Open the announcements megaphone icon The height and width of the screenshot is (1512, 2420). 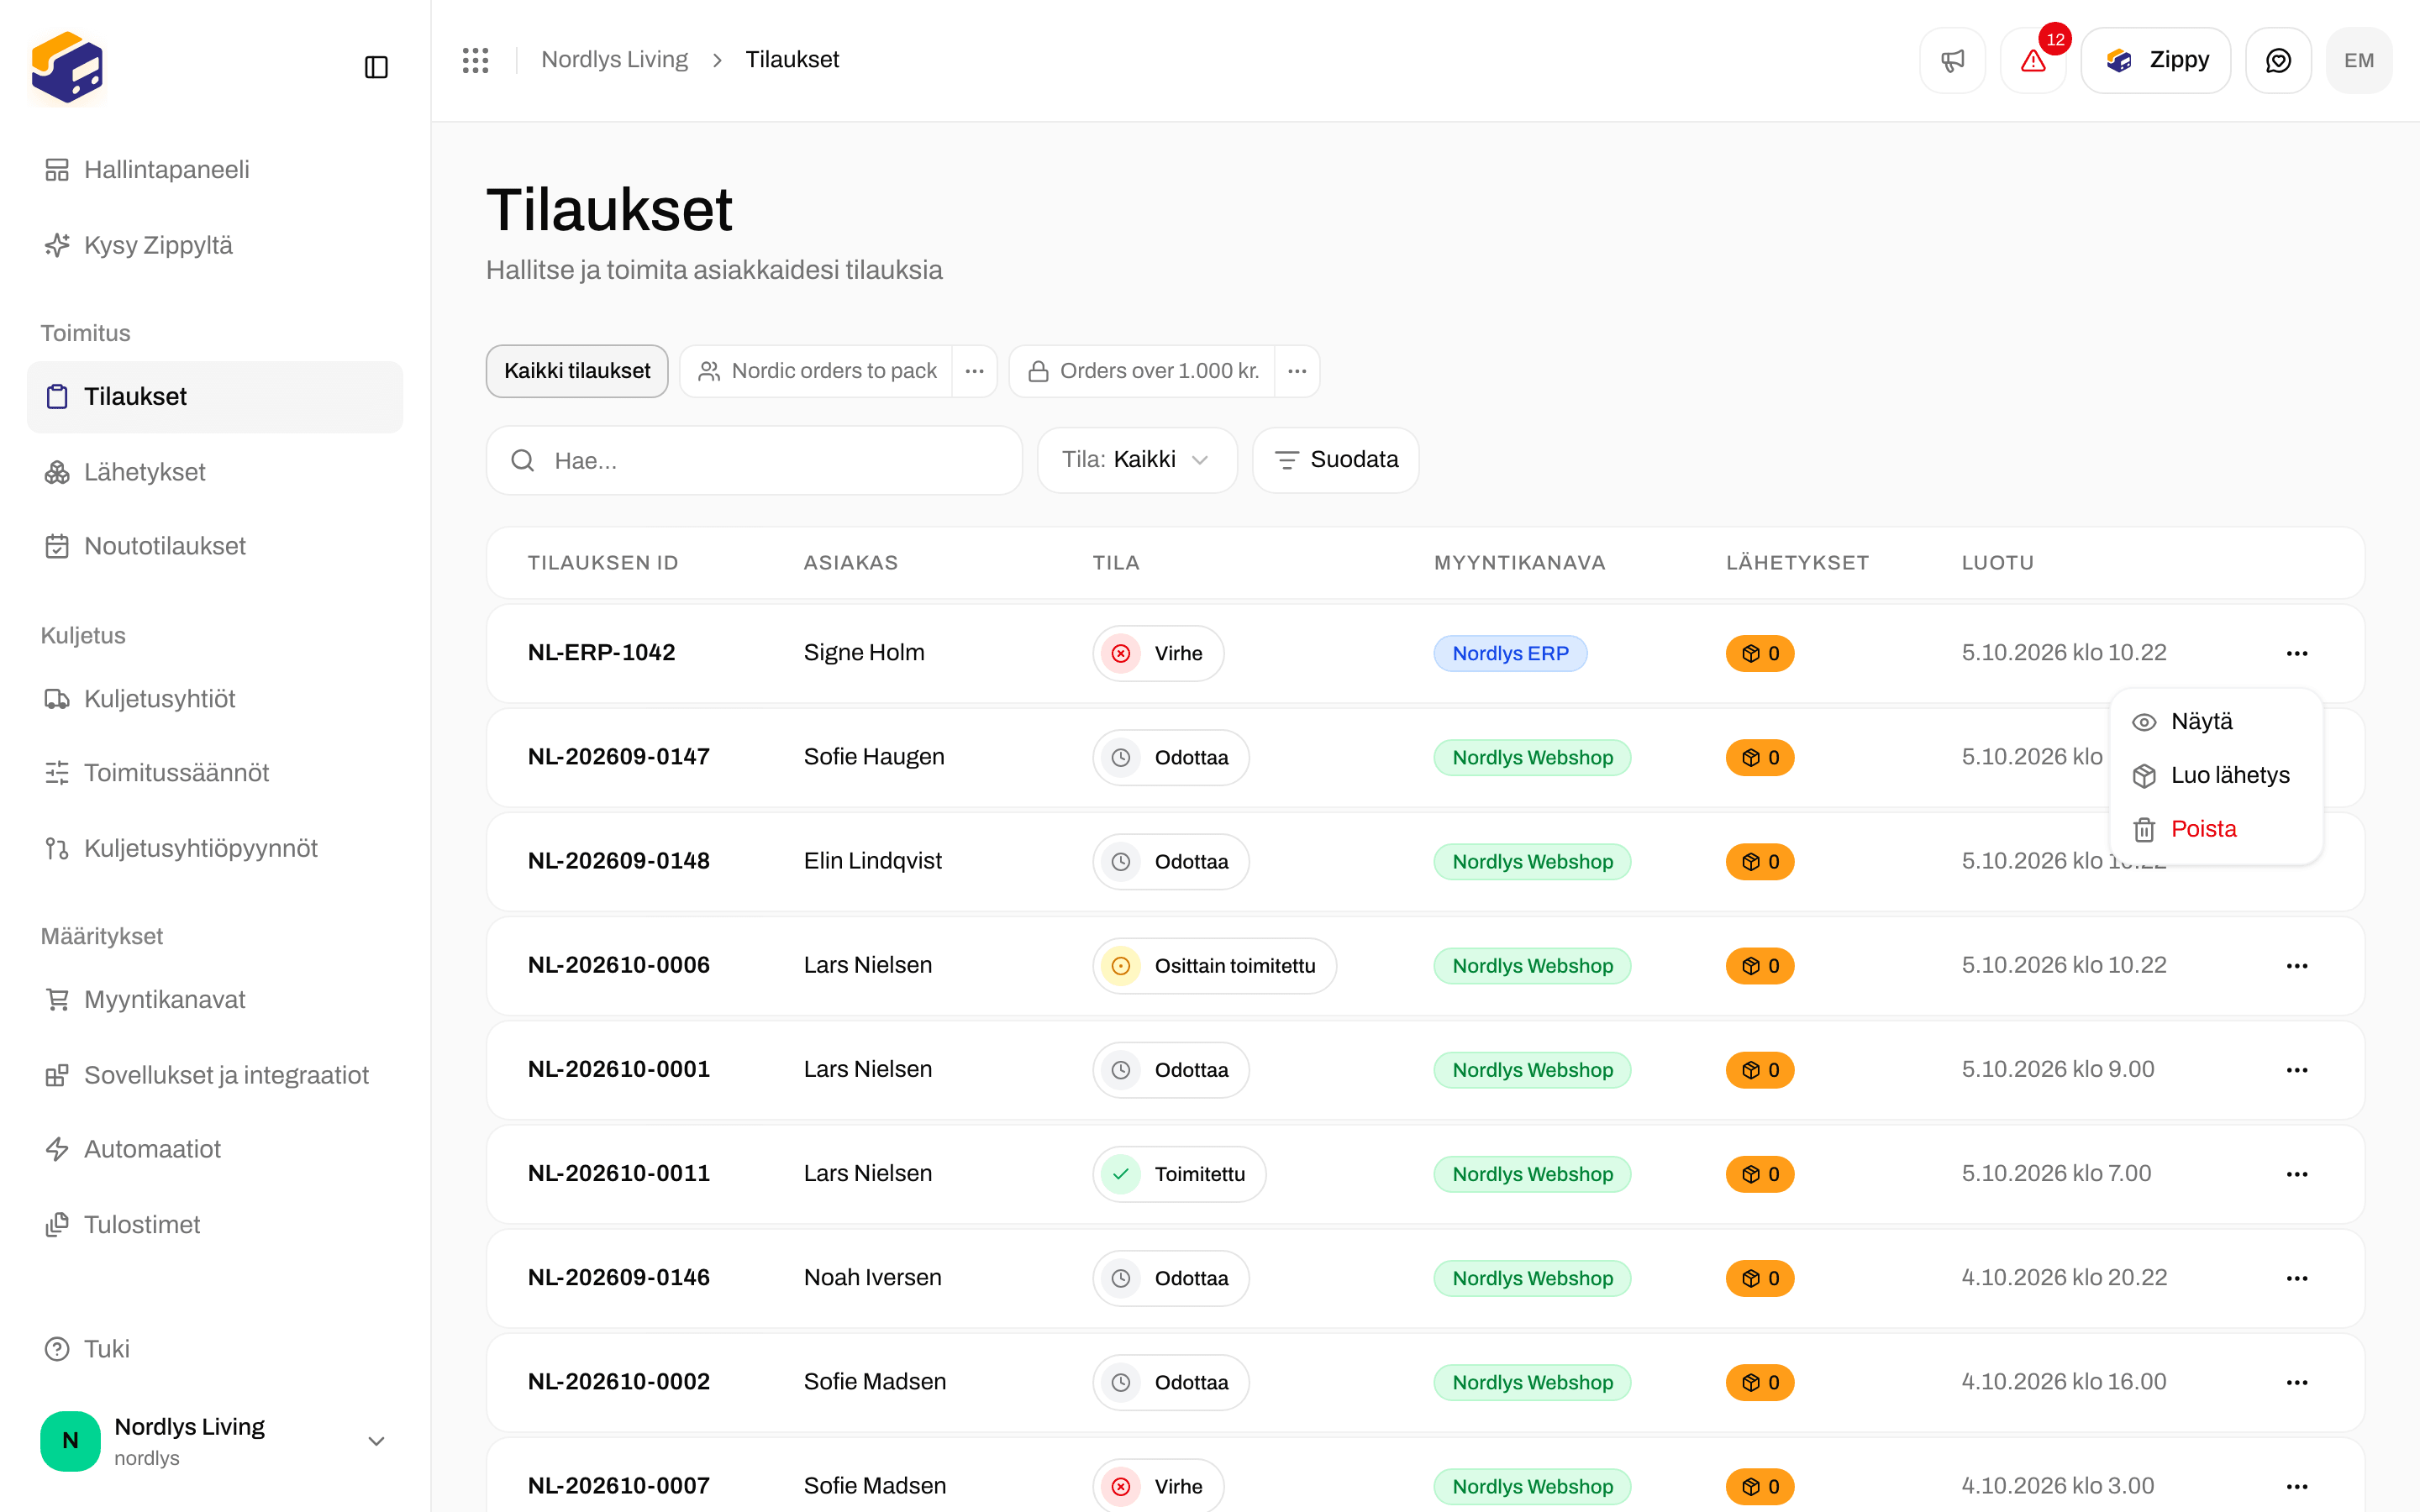pyautogui.click(x=1952, y=60)
